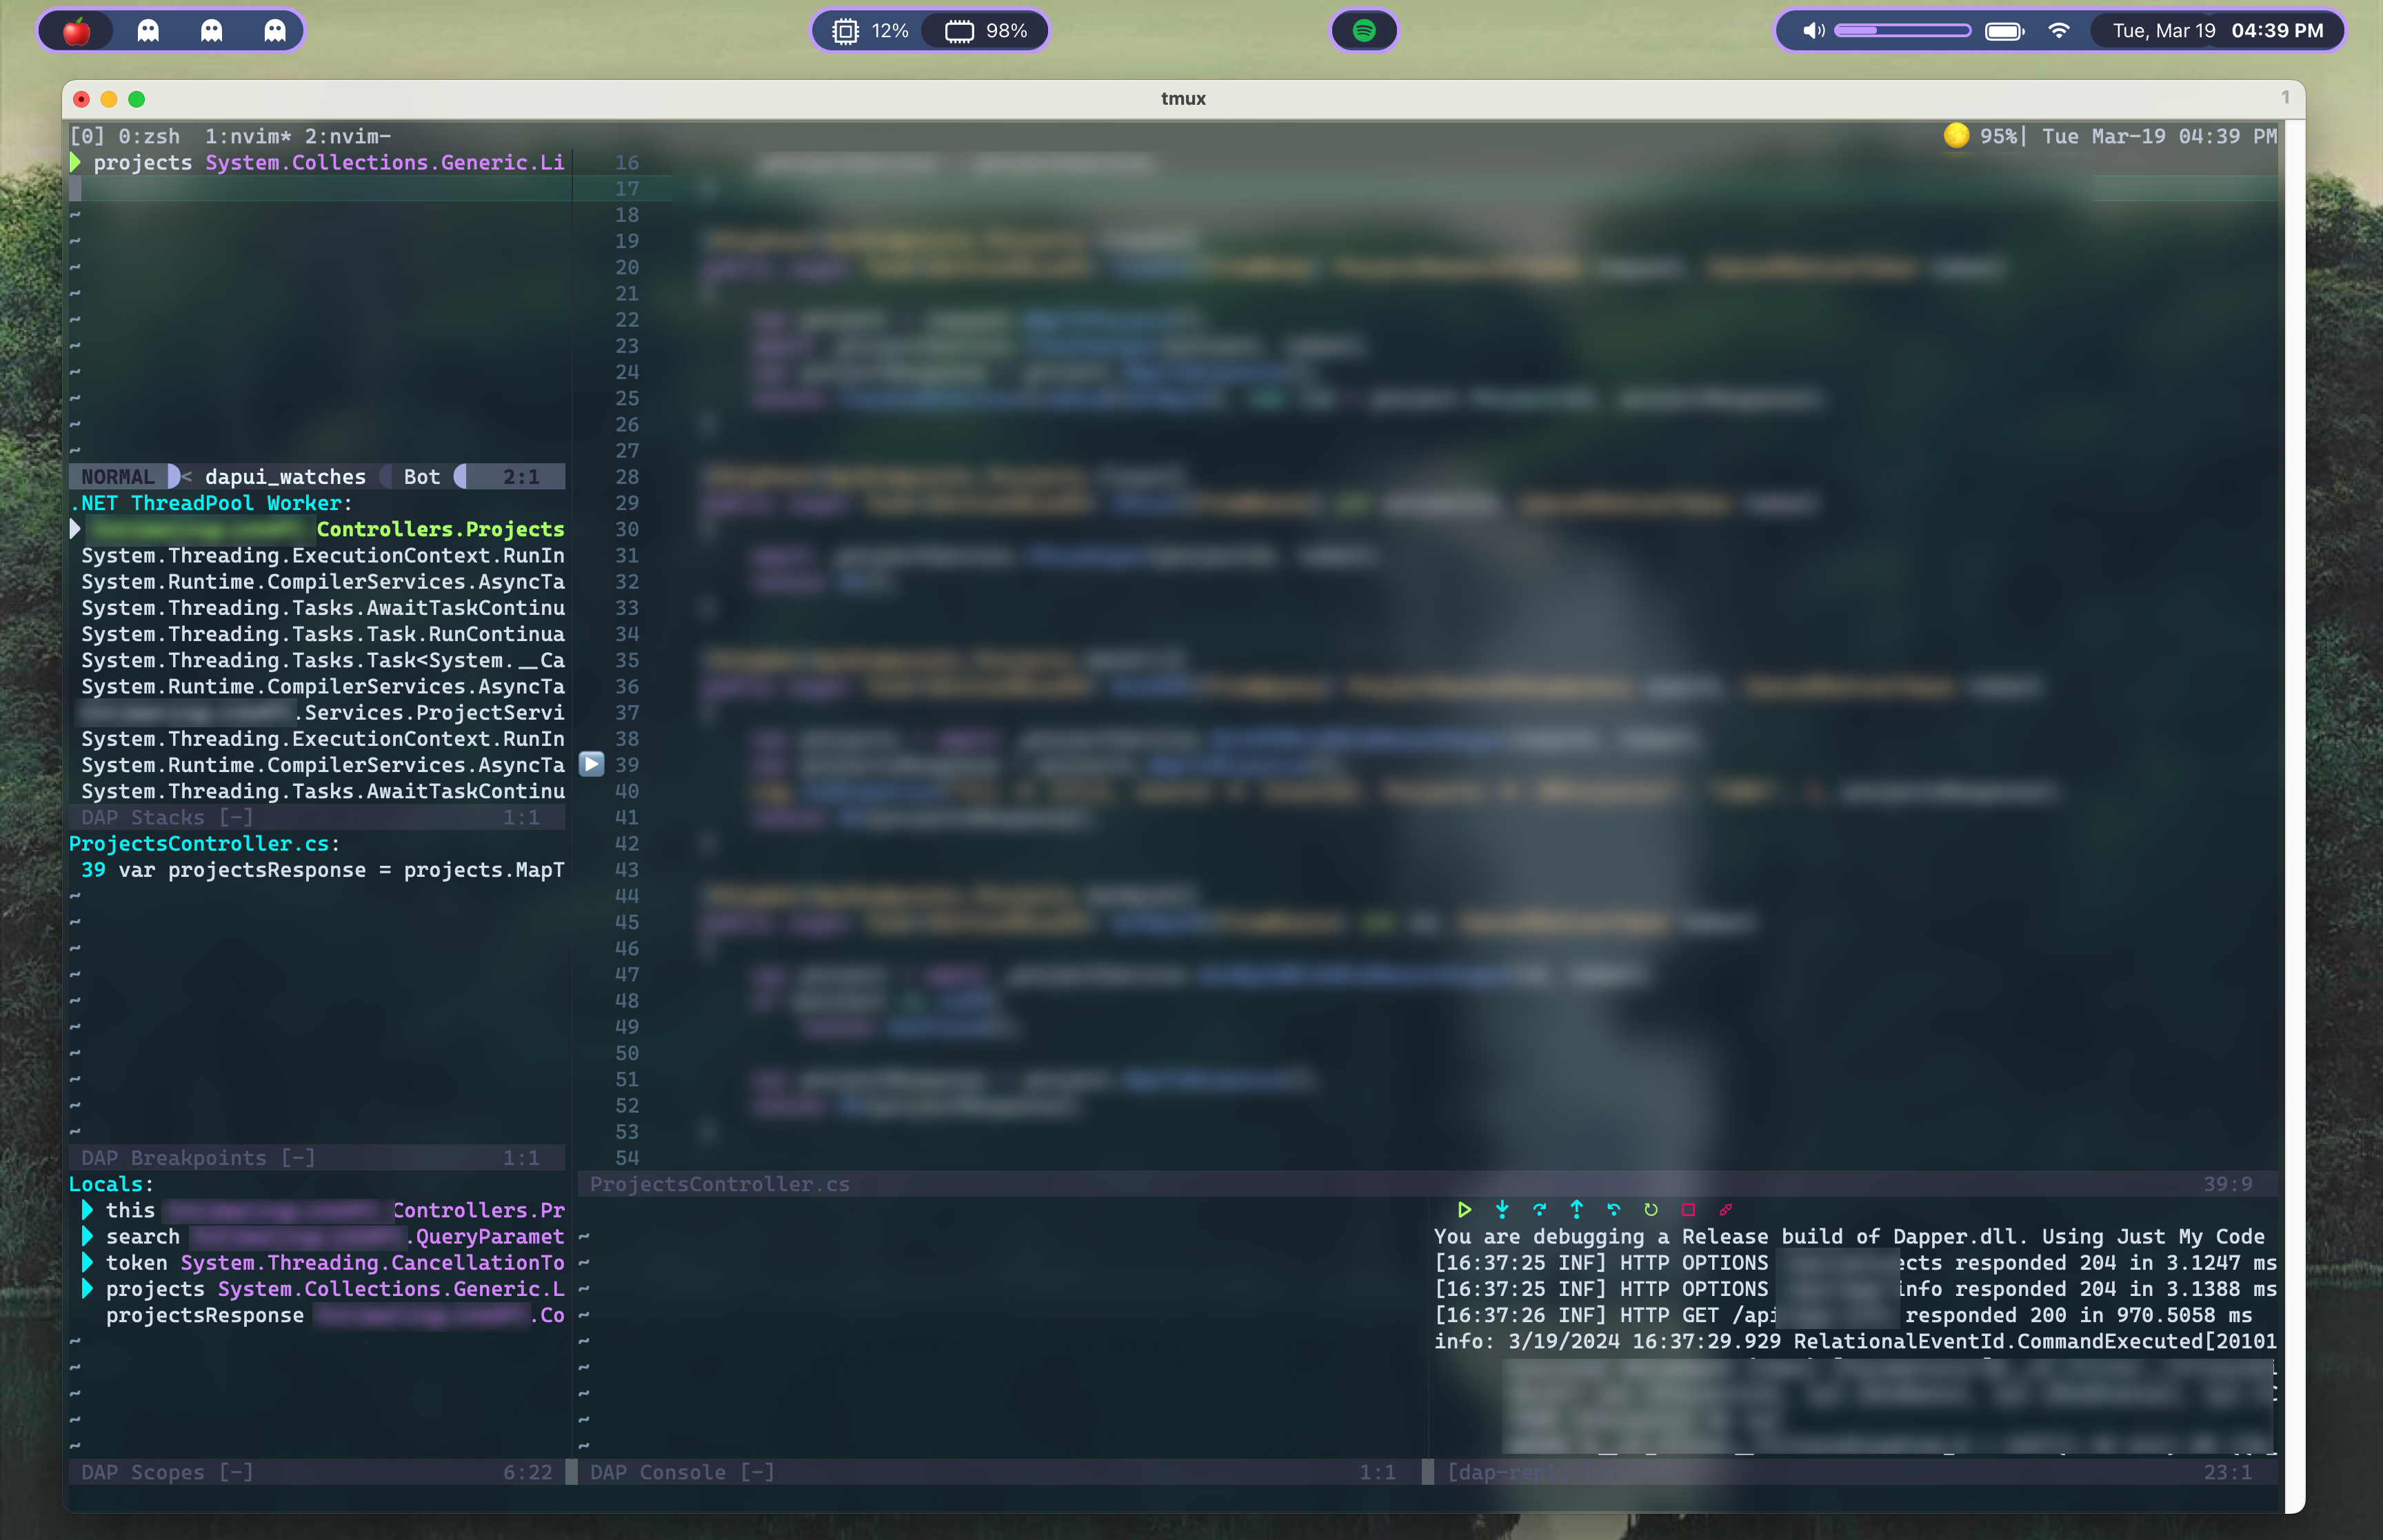Screen dimensions: 2383x1540
Task: Click the date and time in the top bar
Action: [x=2218, y=31]
